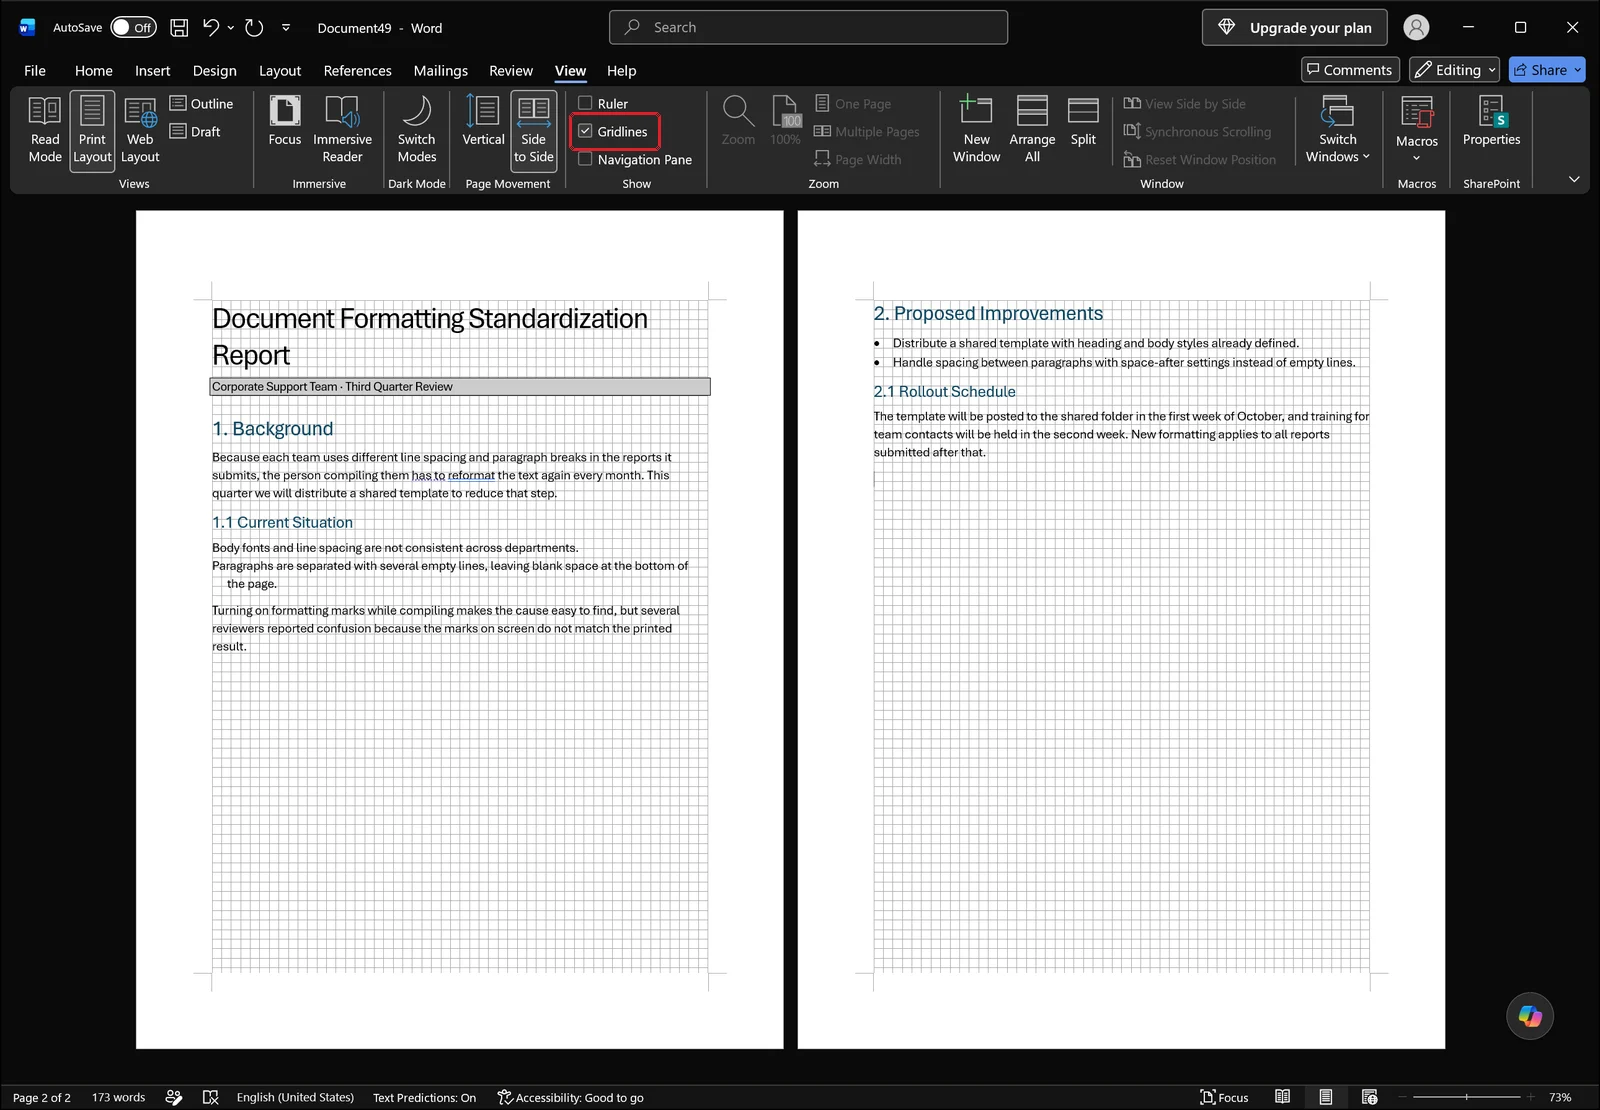
Task: Uncheck the Gridlines checkbox
Action: point(585,131)
